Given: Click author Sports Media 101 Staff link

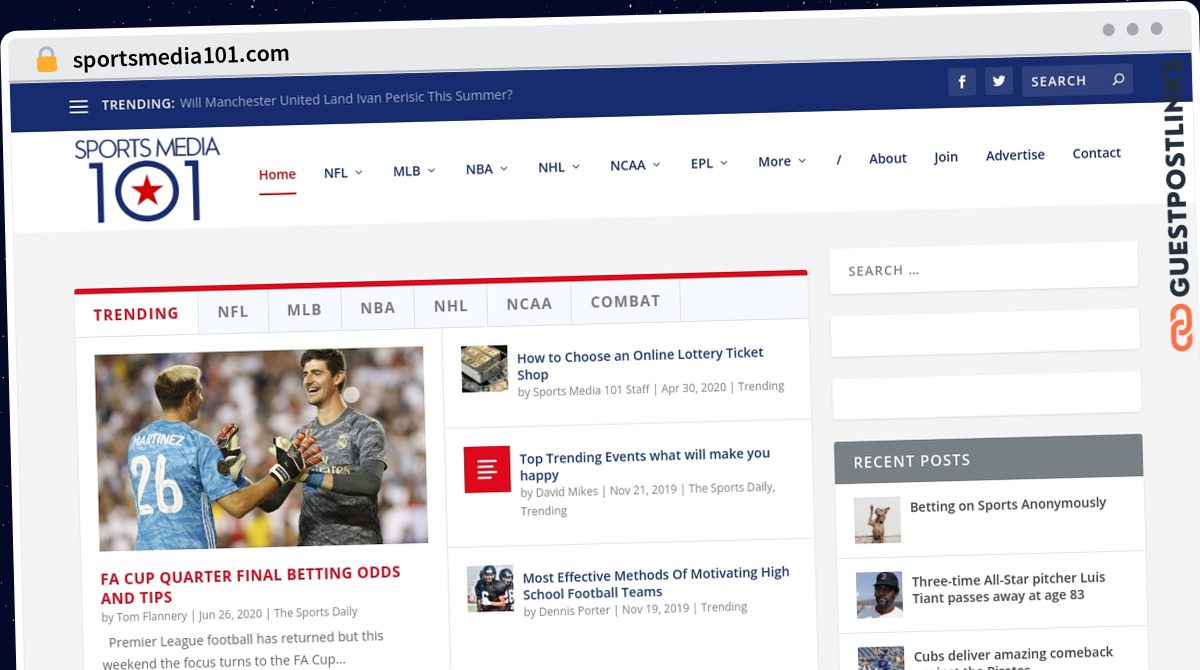Looking at the screenshot, I should 591,391.
